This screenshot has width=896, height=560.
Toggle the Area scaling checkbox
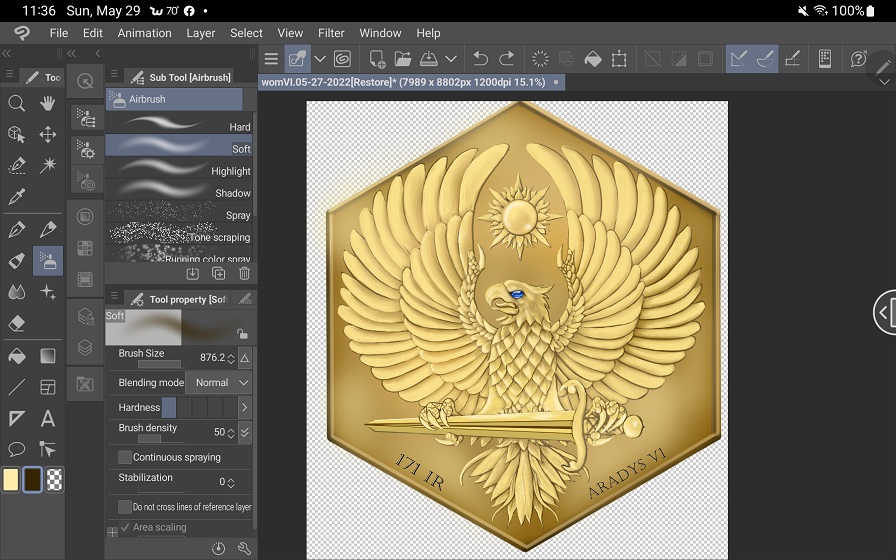click(x=125, y=527)
